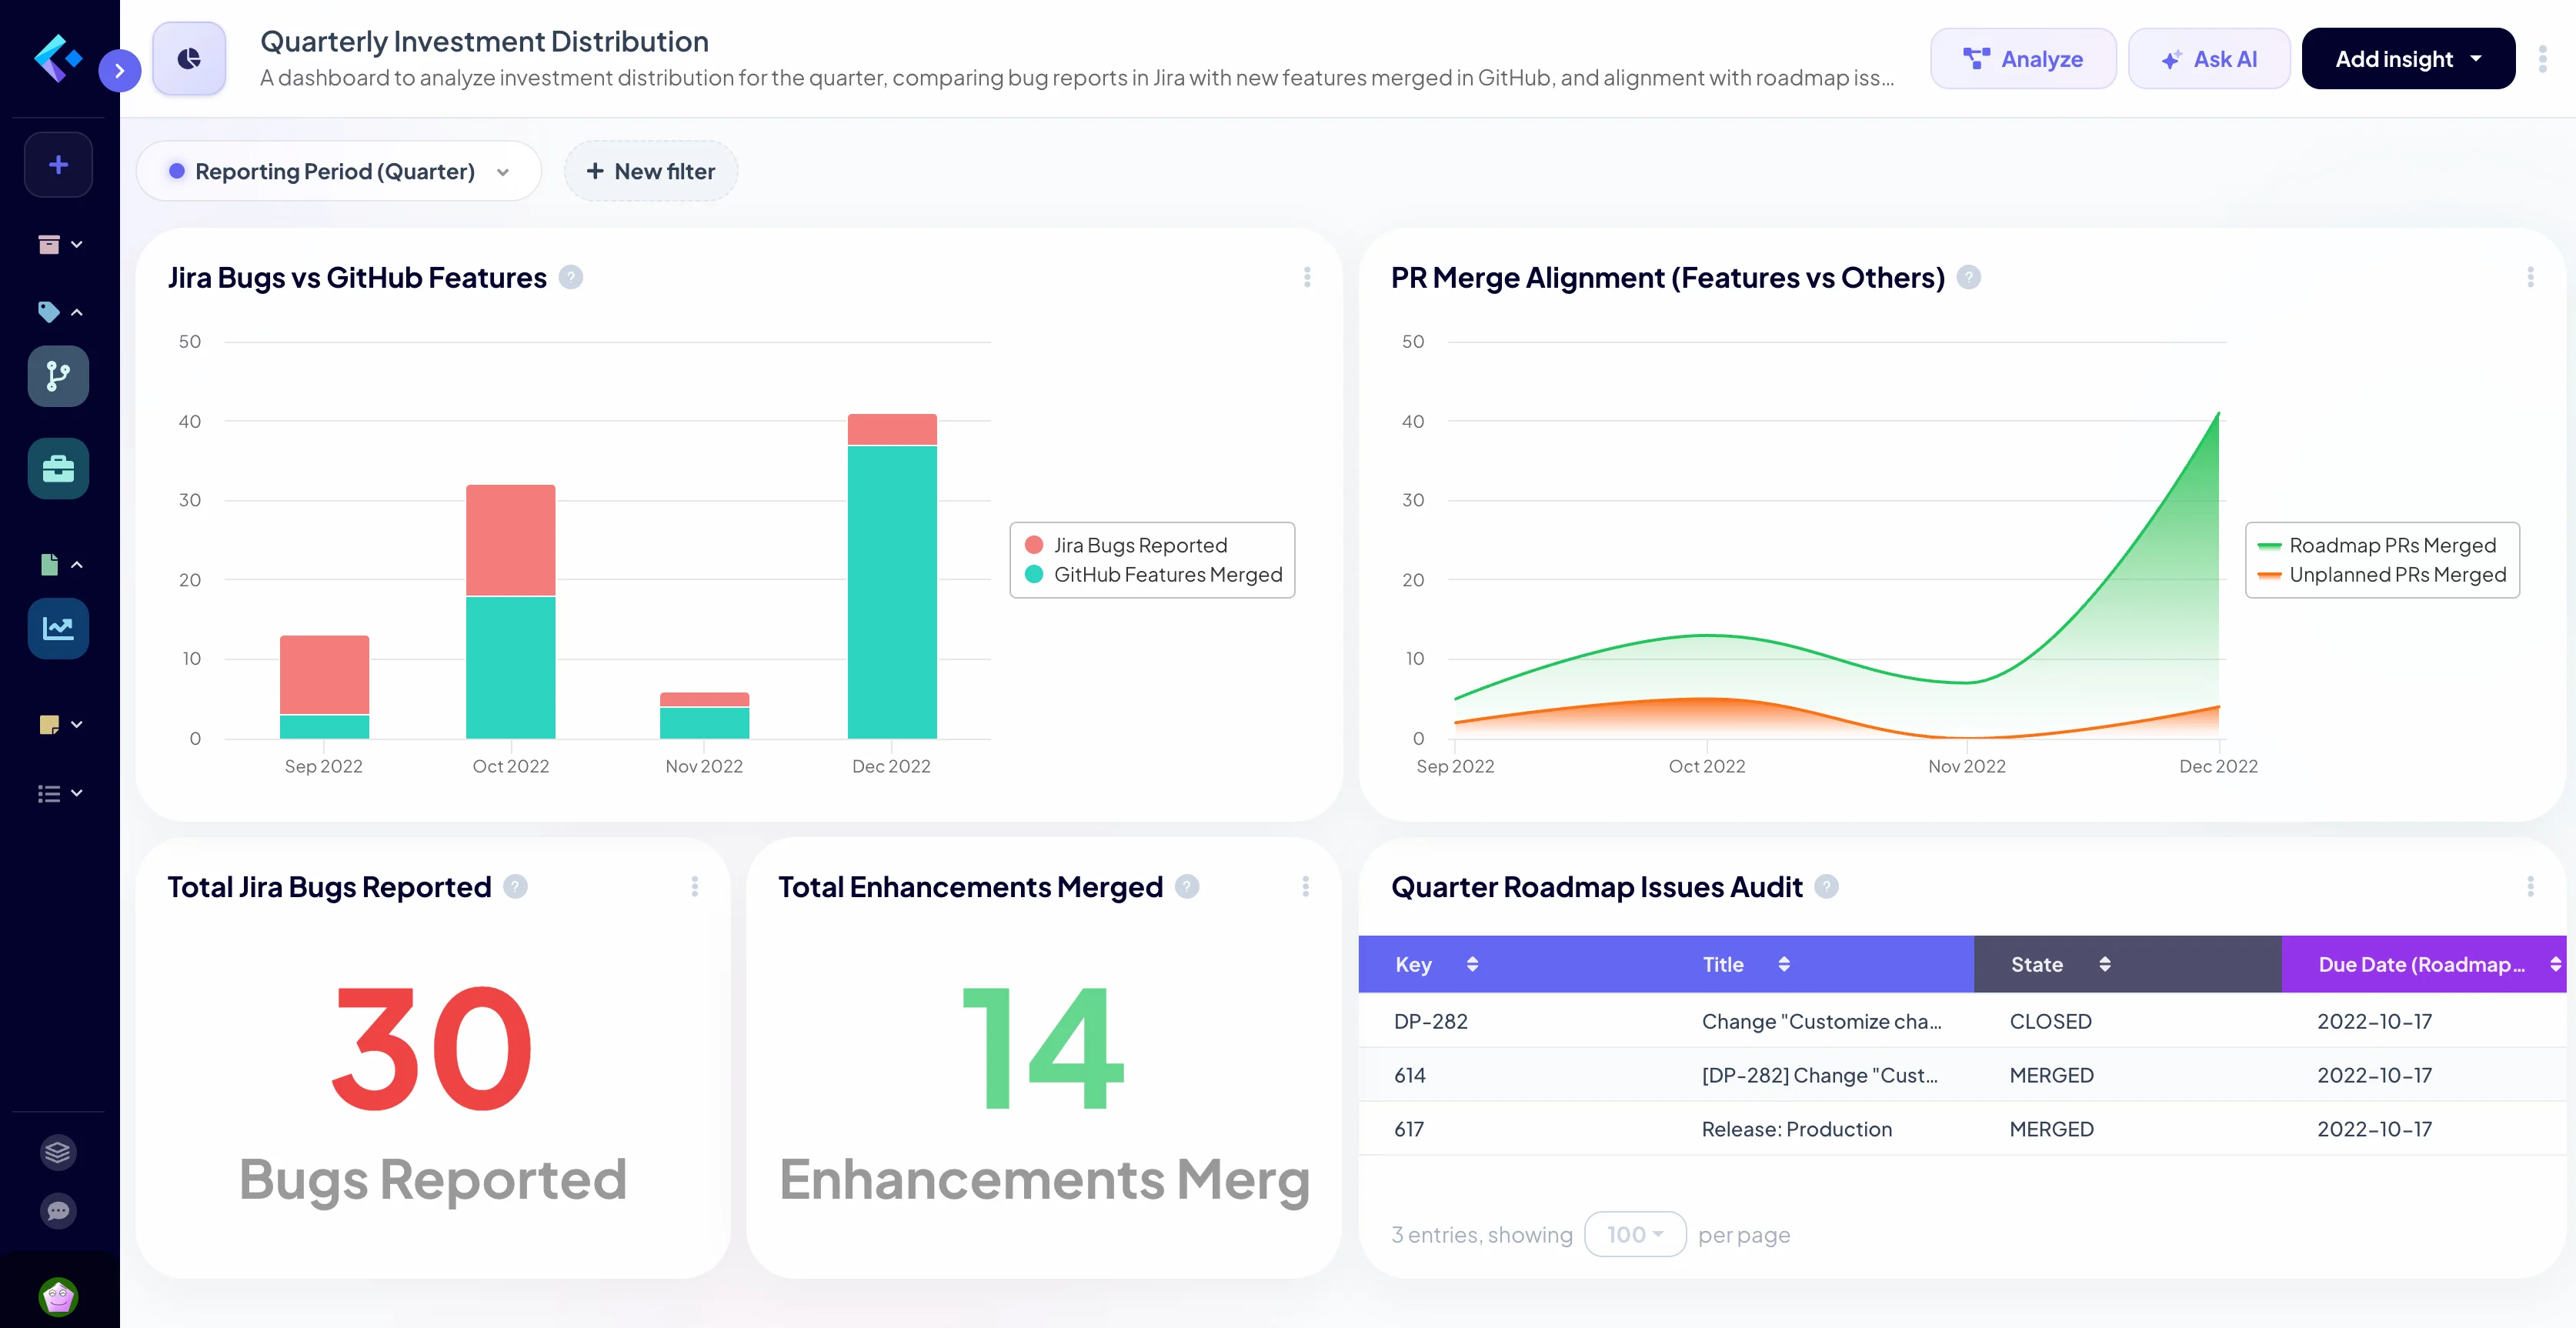Select the DP-282 row key
Image resolution: width=2576 pixels, height=1328 pixels.
[1430, 1021]
